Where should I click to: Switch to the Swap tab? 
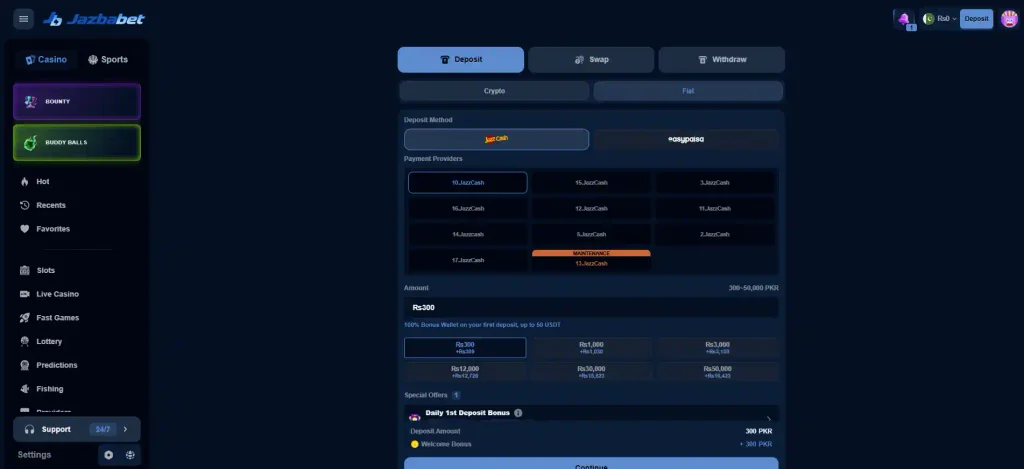[x=591, y=59]
